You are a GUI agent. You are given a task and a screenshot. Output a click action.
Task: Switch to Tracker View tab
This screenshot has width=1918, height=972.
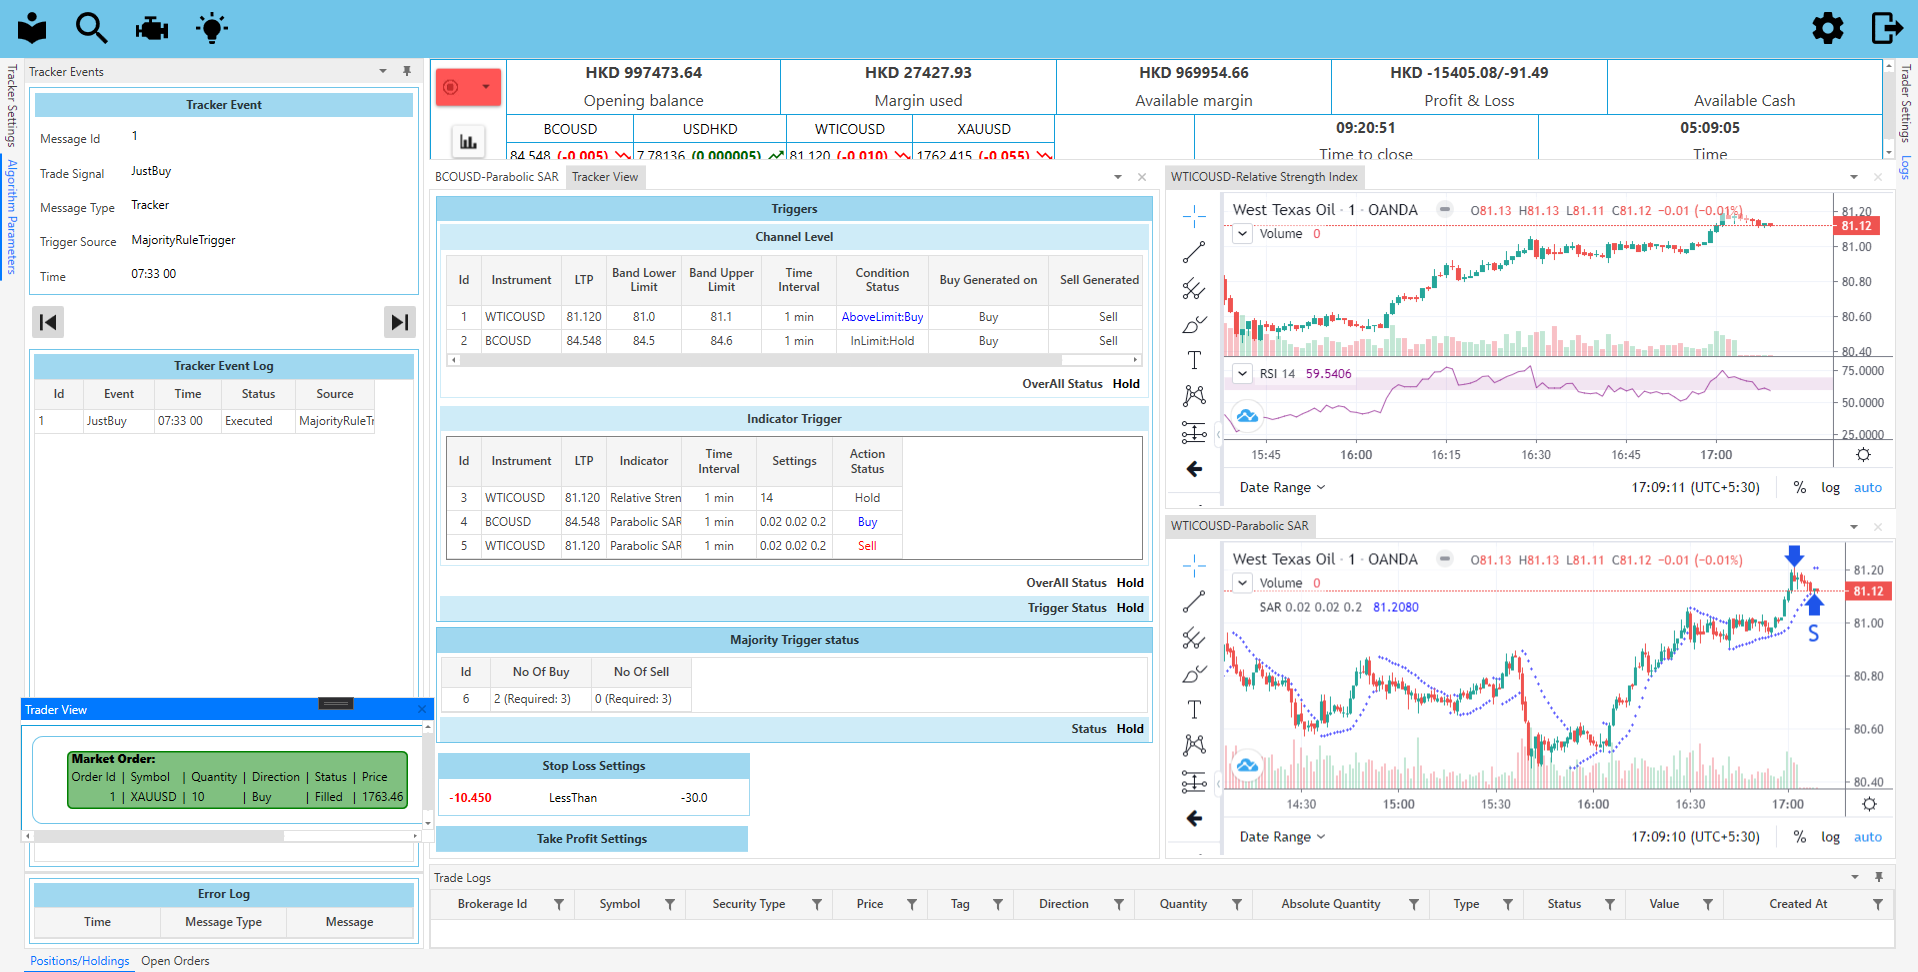[605, 177]
